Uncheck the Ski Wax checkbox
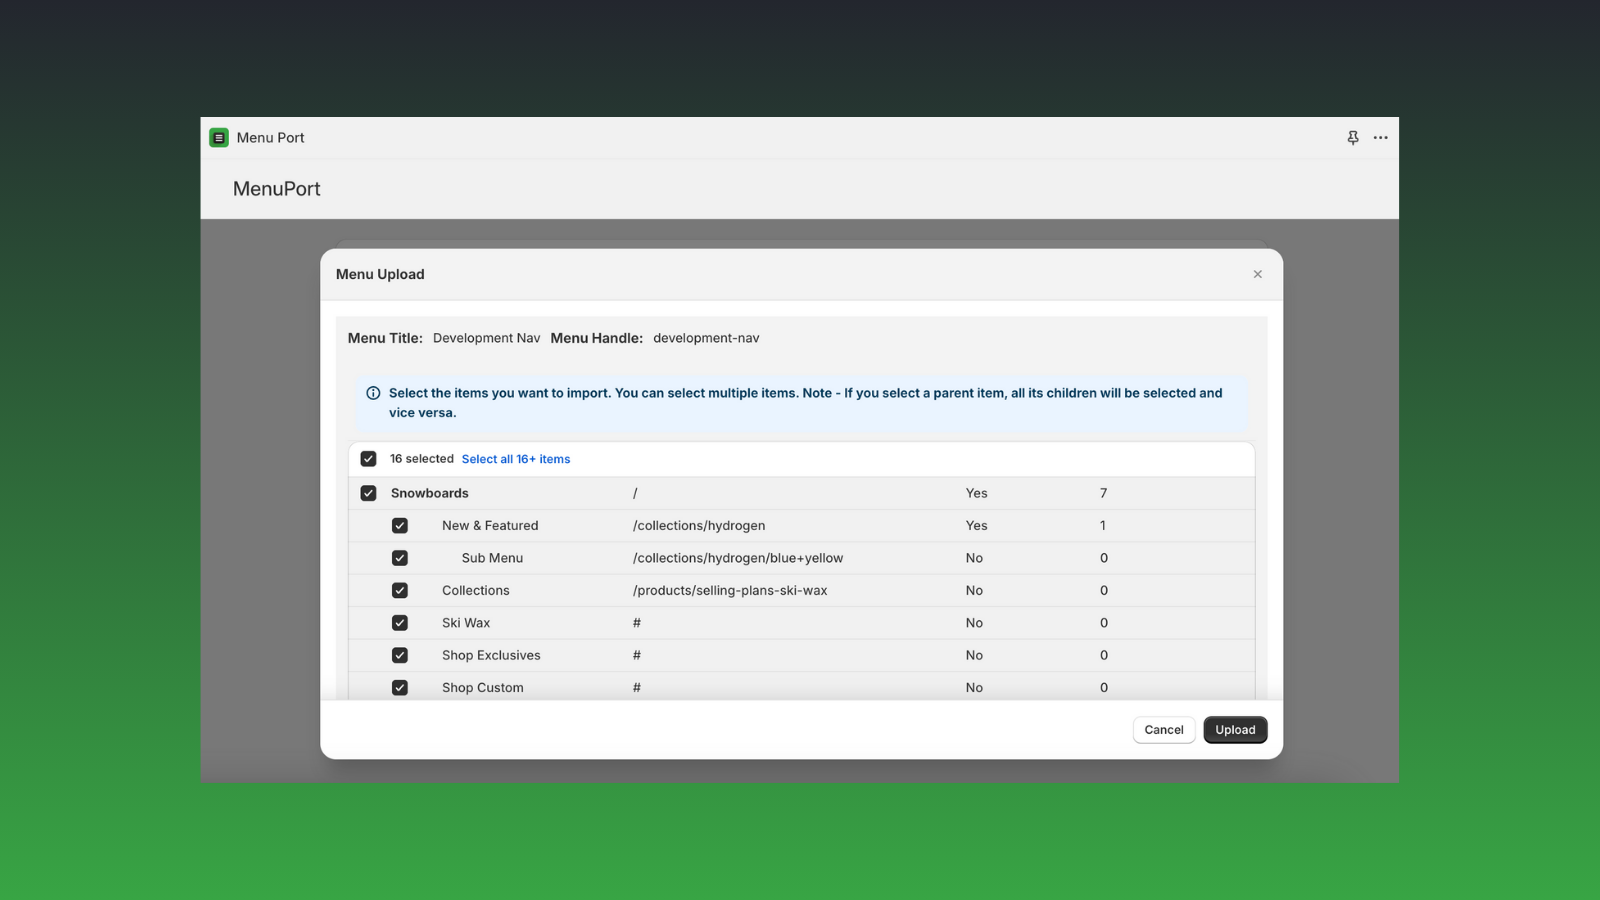 click(400, 623)
